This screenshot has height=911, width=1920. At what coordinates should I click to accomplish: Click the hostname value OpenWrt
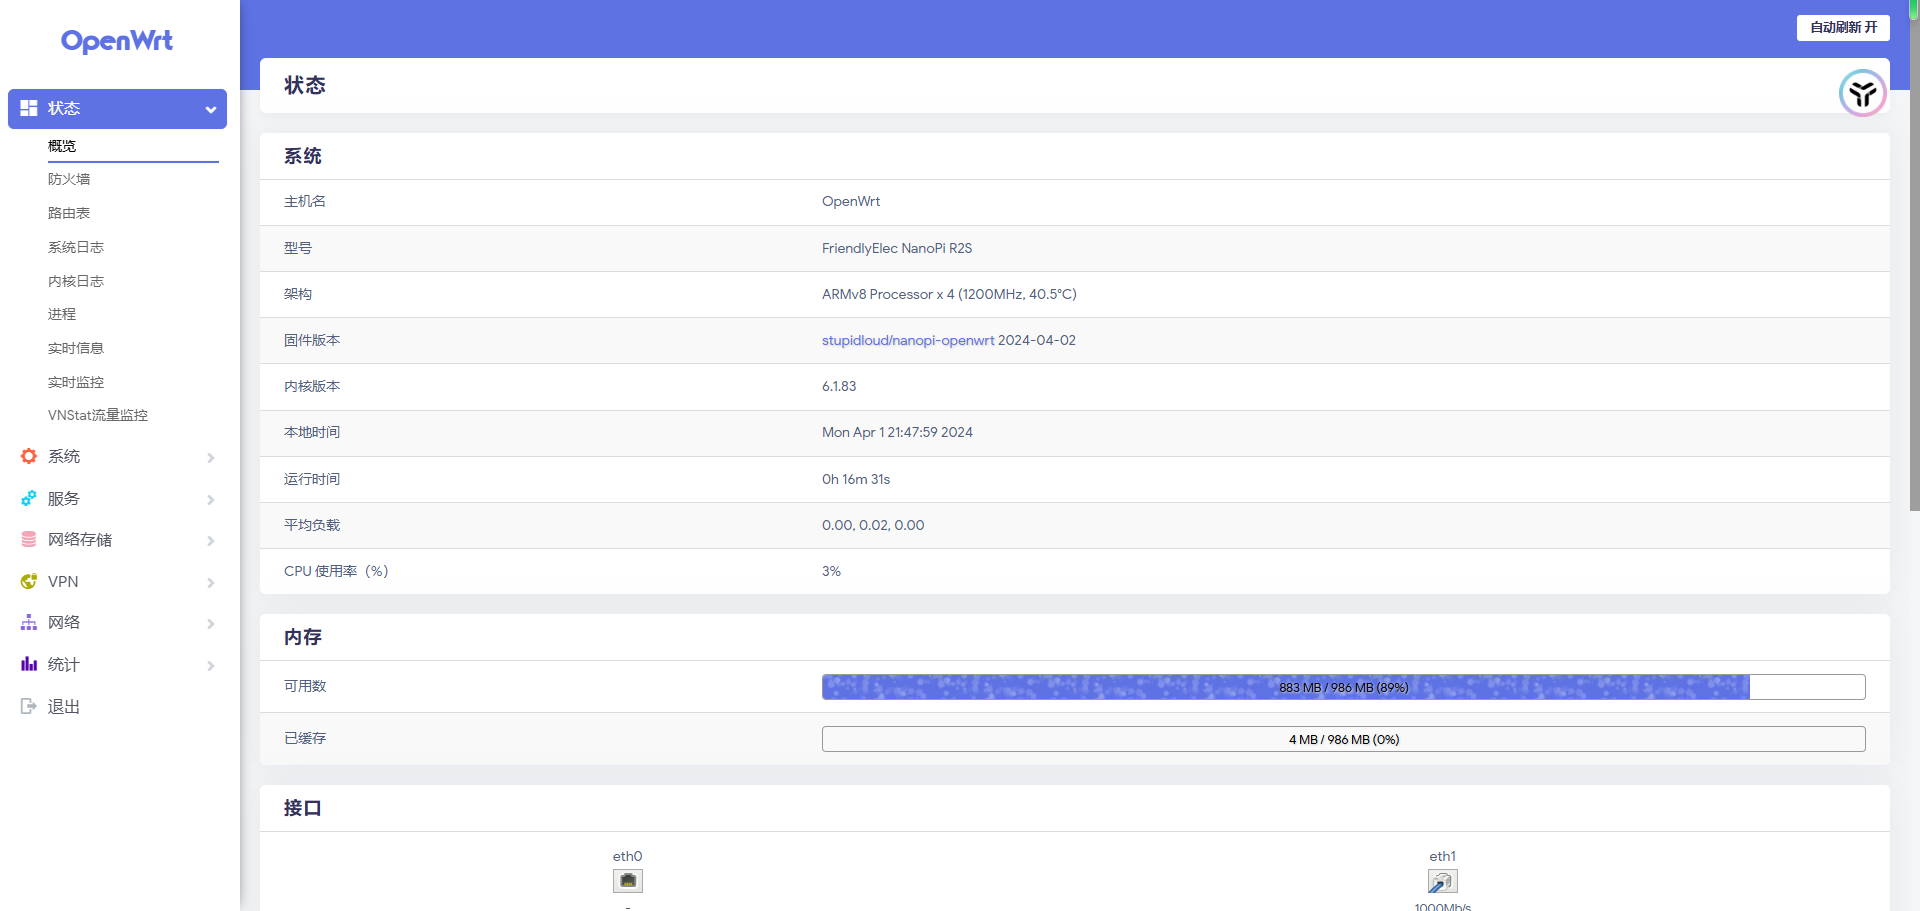click(x=851, y=201)
